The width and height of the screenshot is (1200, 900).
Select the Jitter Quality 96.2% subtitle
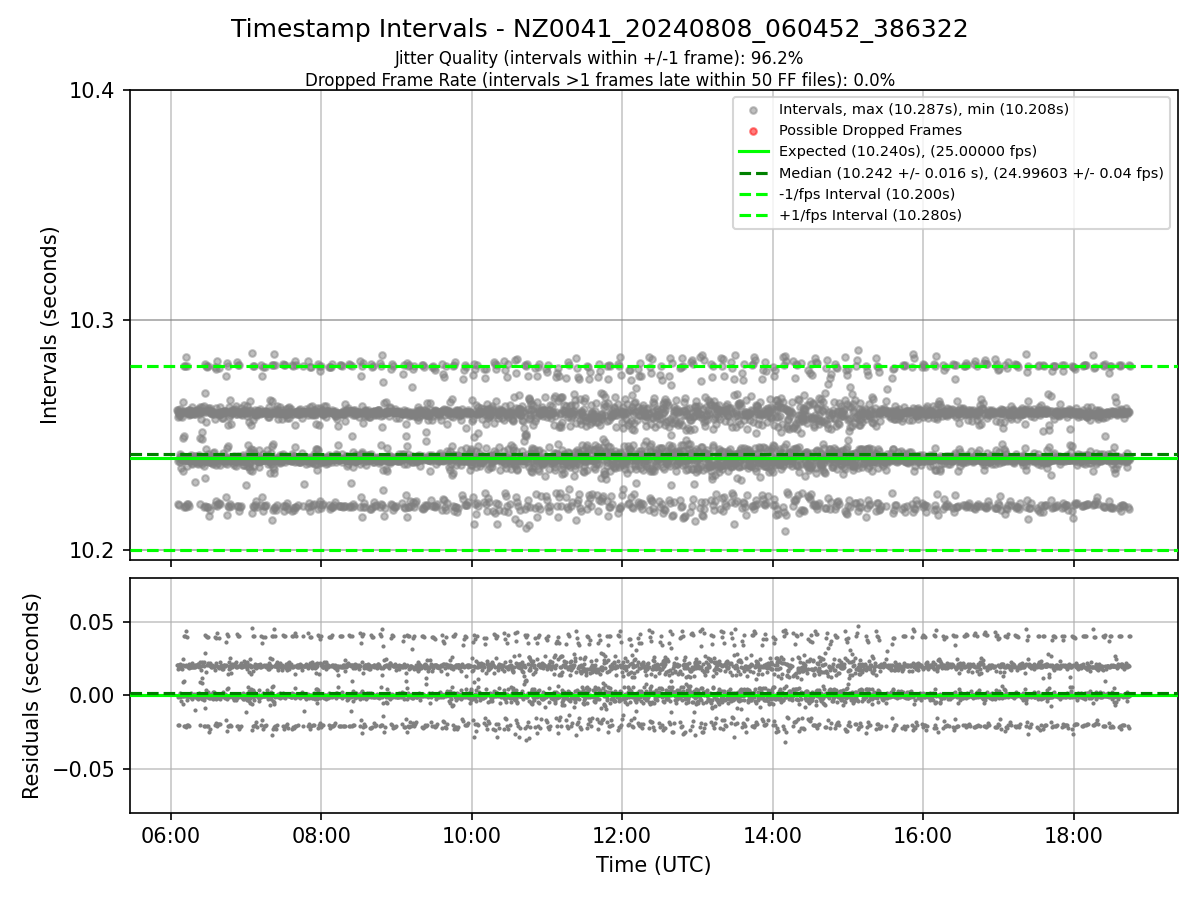[x=599, y=58]
